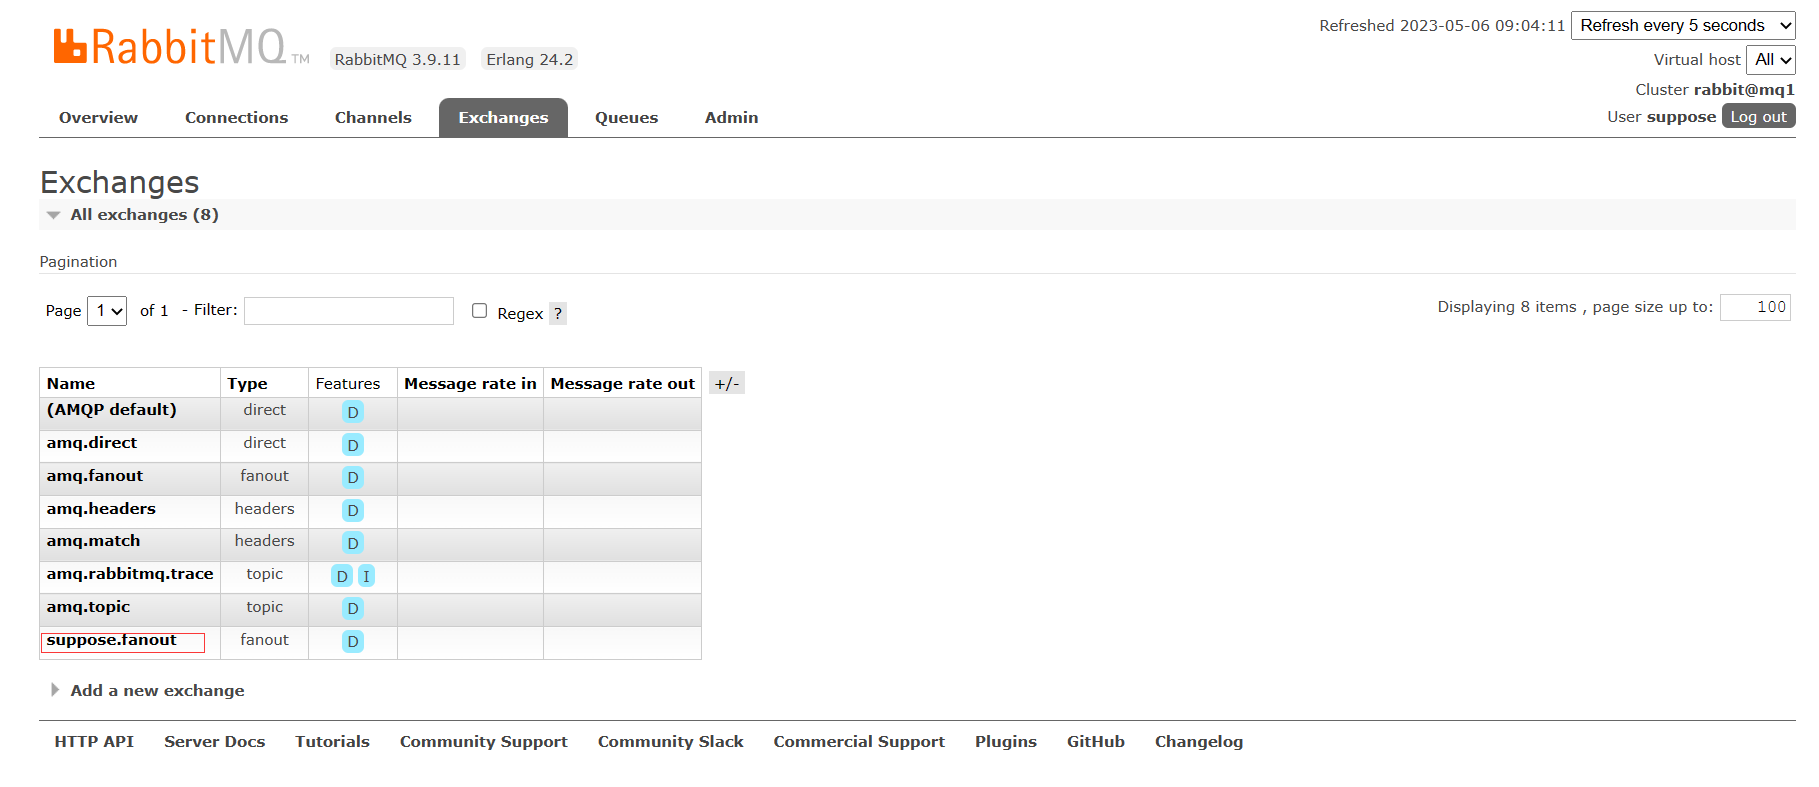The height and width of the screenshot is (787, 1819).
Task: Click the cluster name rabbit@mq1
Action: click(1744, 90)
